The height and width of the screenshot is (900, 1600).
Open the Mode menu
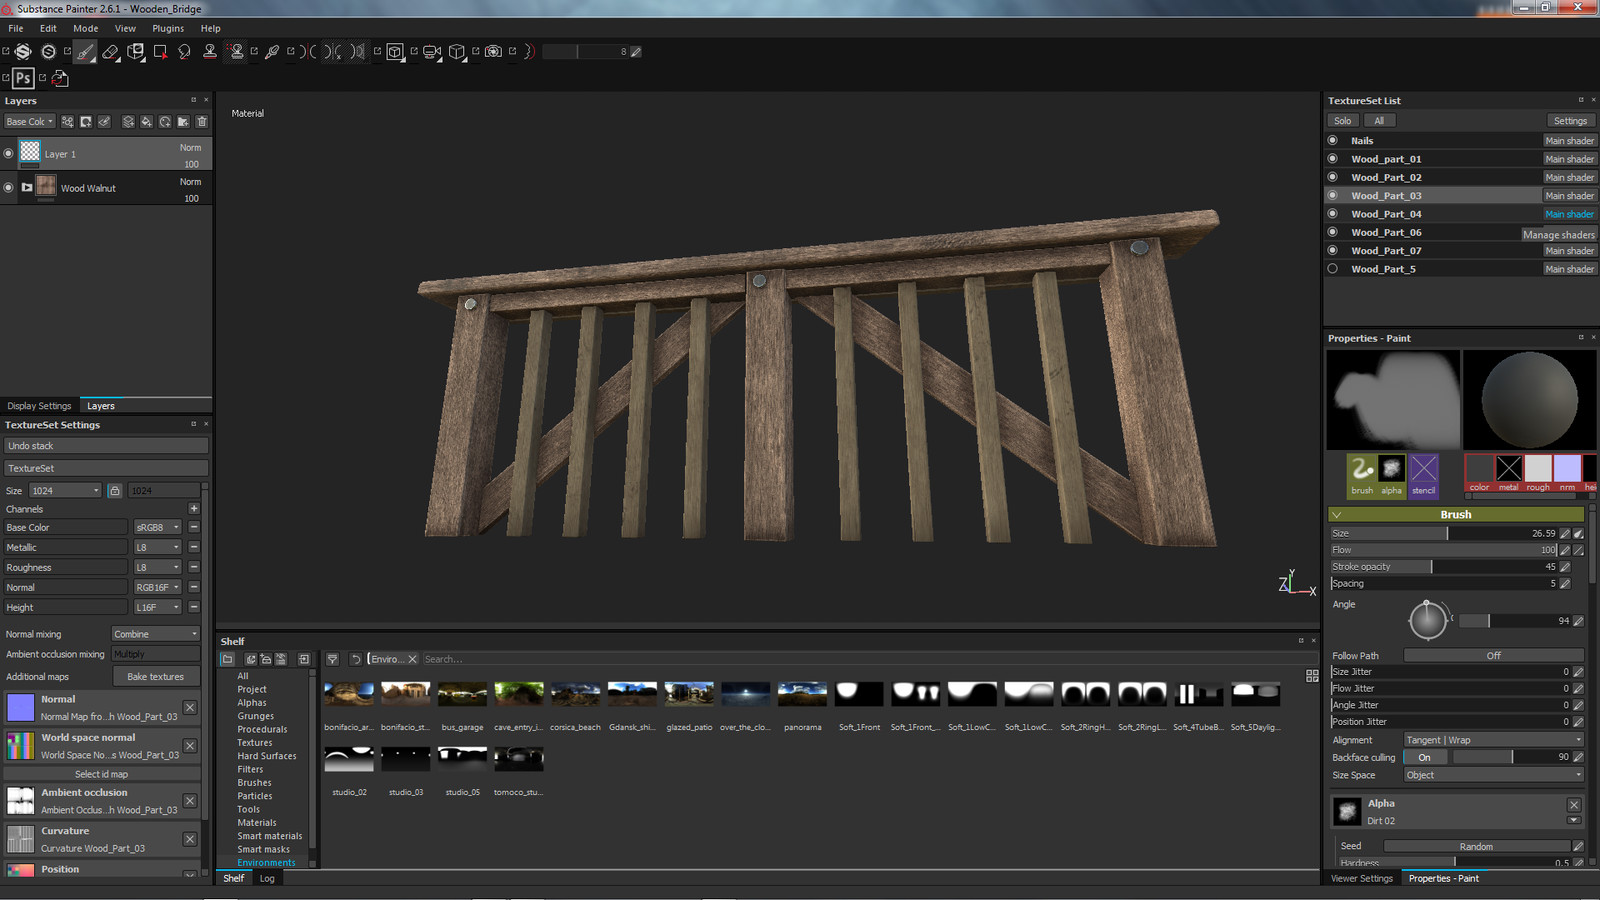pyautogui.click(x=86, y=28)
